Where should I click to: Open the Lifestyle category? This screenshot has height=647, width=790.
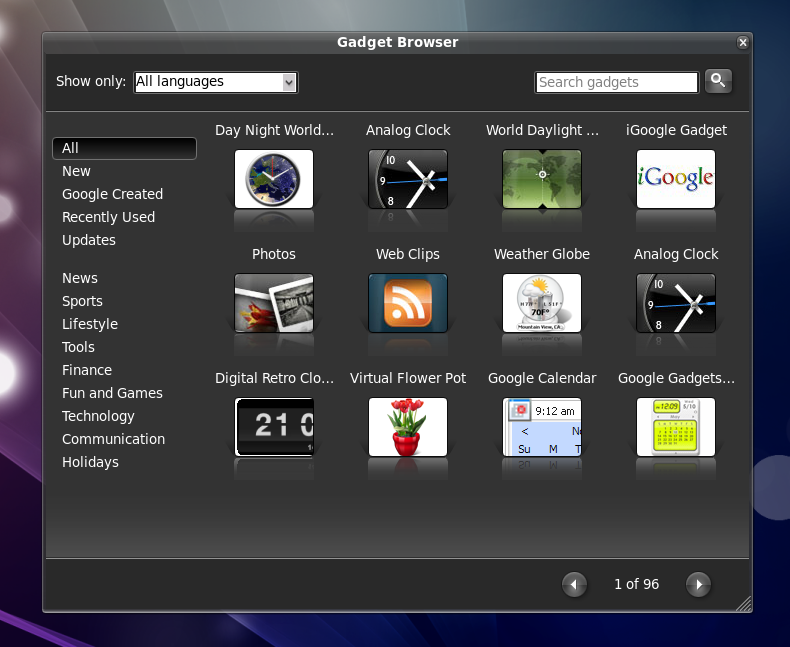point(90,324)
